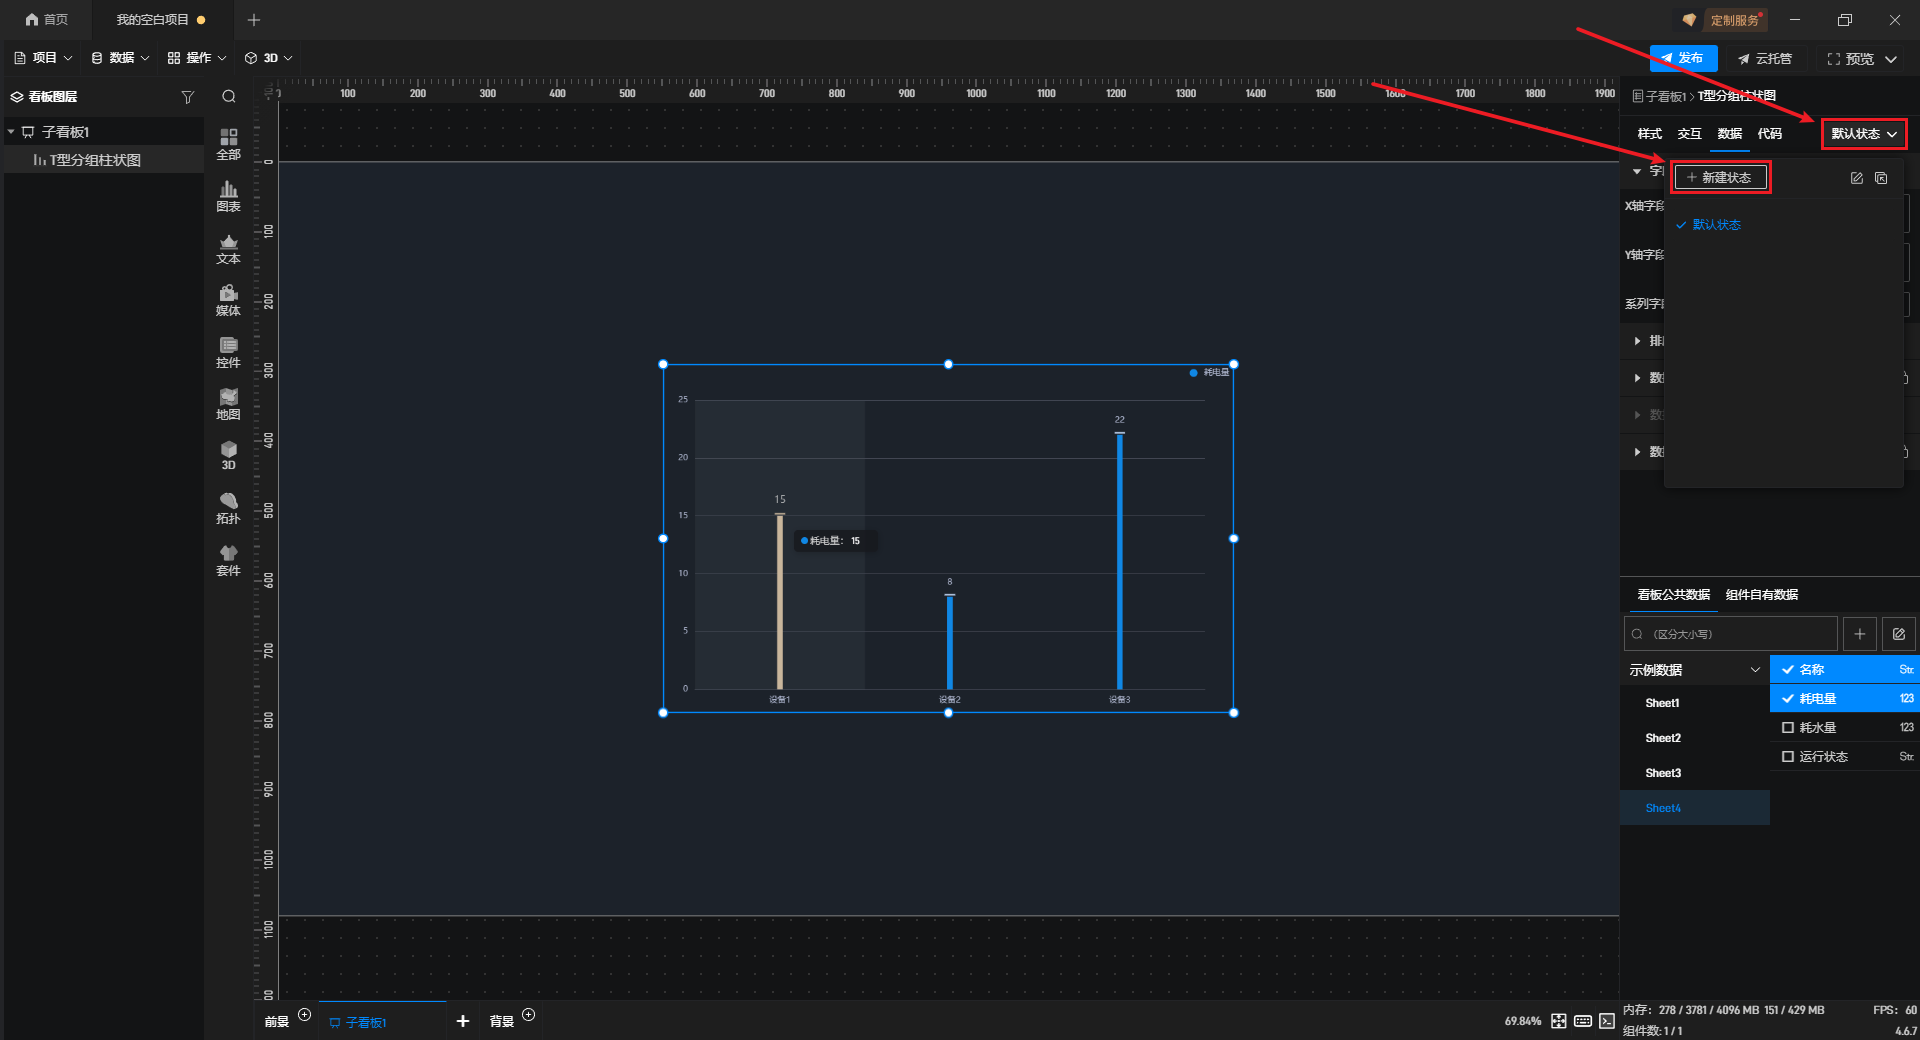Uncheck the 名称 field checkbox
The width and height of the screenshot is (1920, 1040).
pos(1788,670)
